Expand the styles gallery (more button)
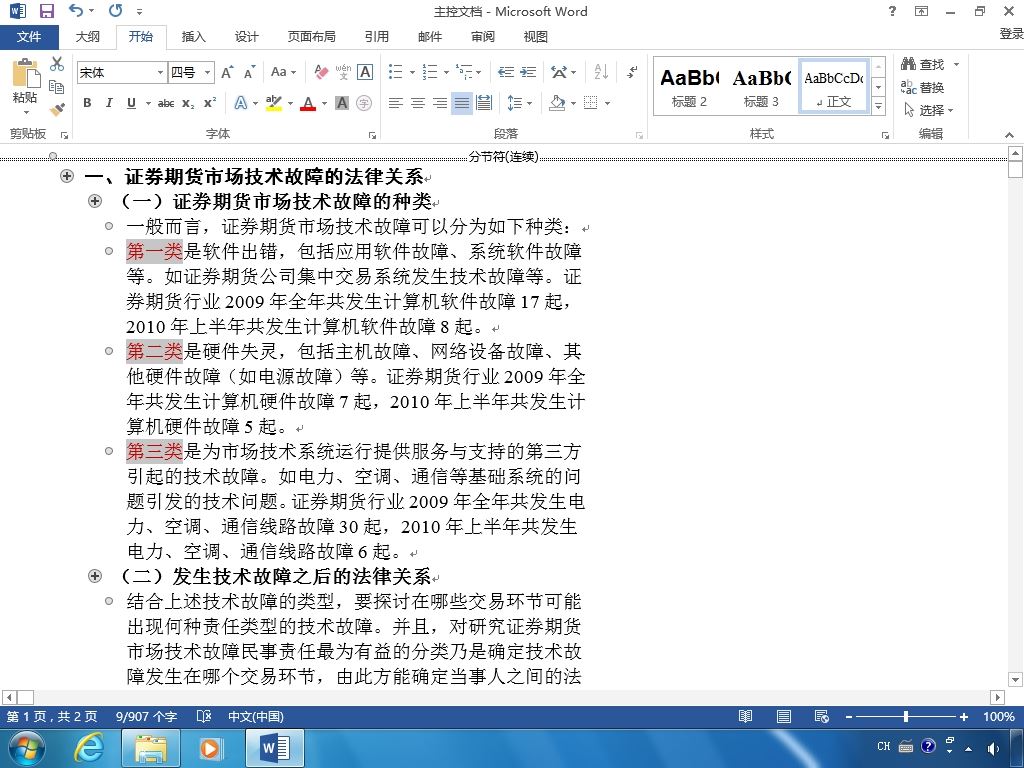The height and width of the screenshot is (768, 1024). pos(879,106)
